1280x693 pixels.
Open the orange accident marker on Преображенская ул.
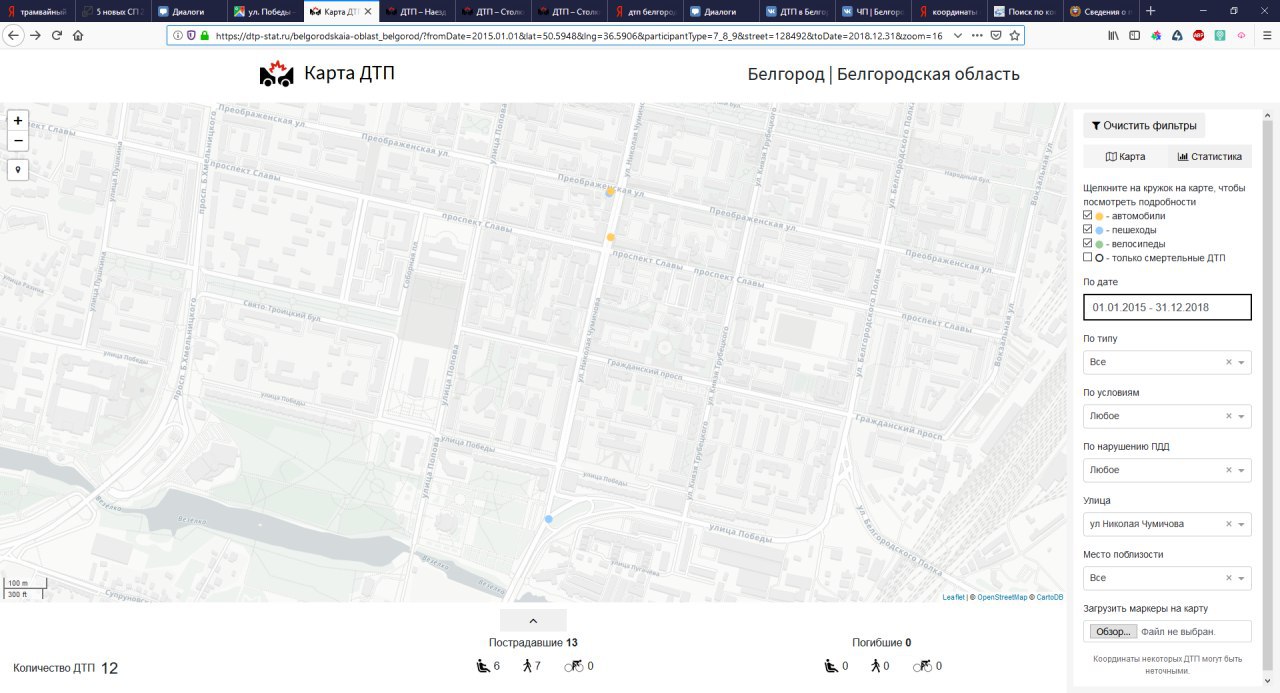[610, 191]
